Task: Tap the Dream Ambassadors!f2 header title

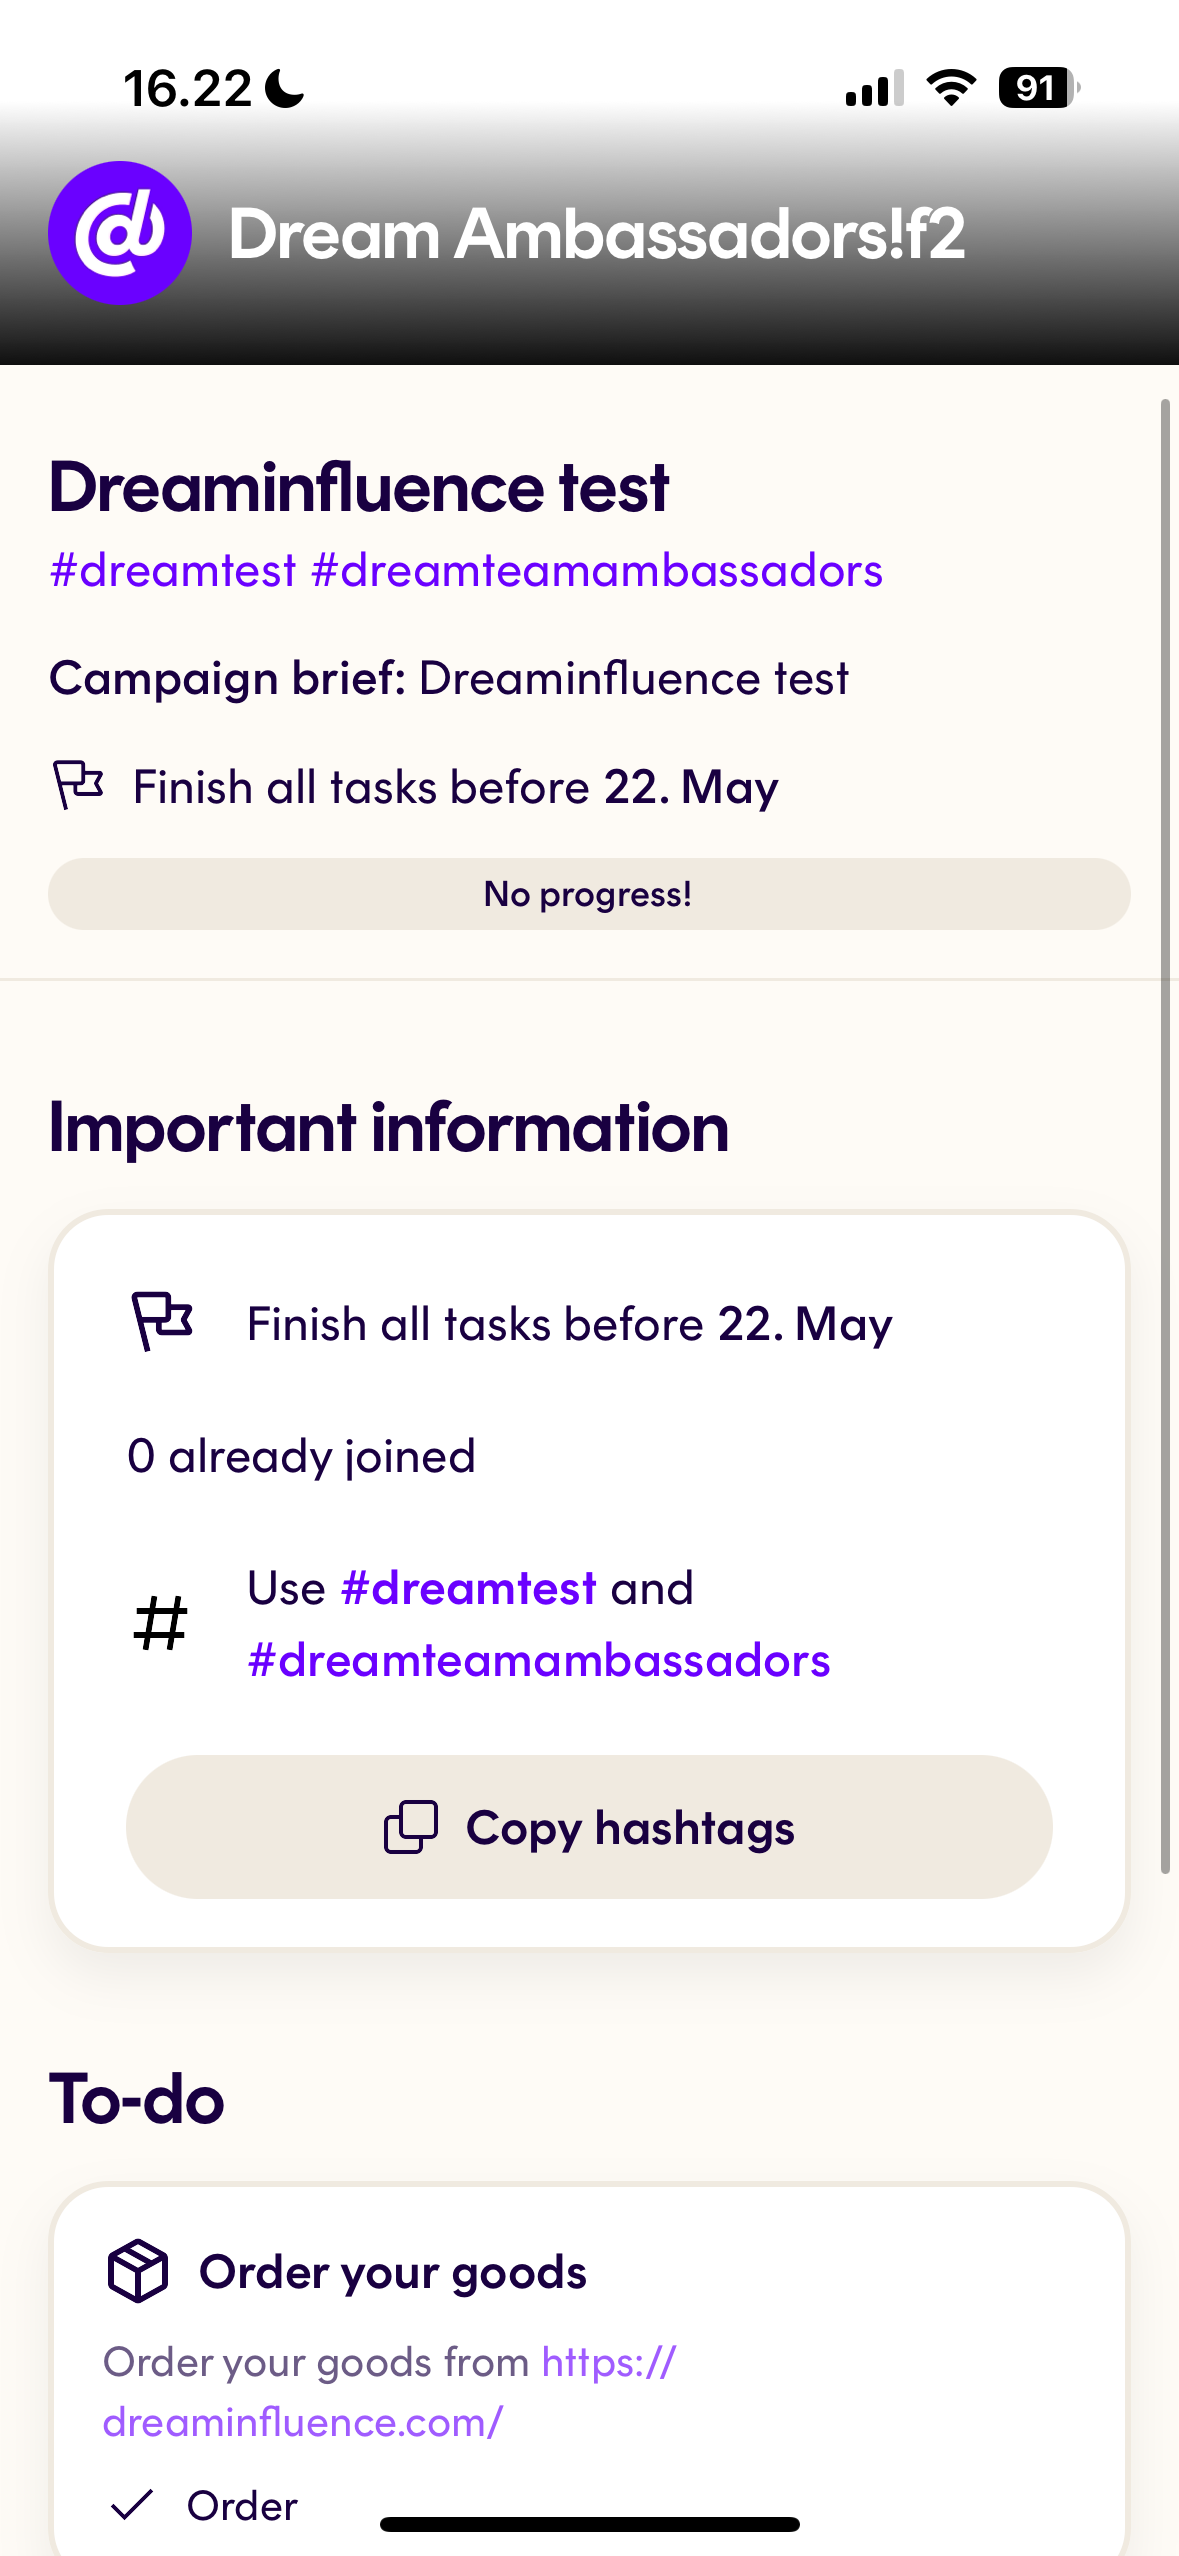Action: pos(597,234)
